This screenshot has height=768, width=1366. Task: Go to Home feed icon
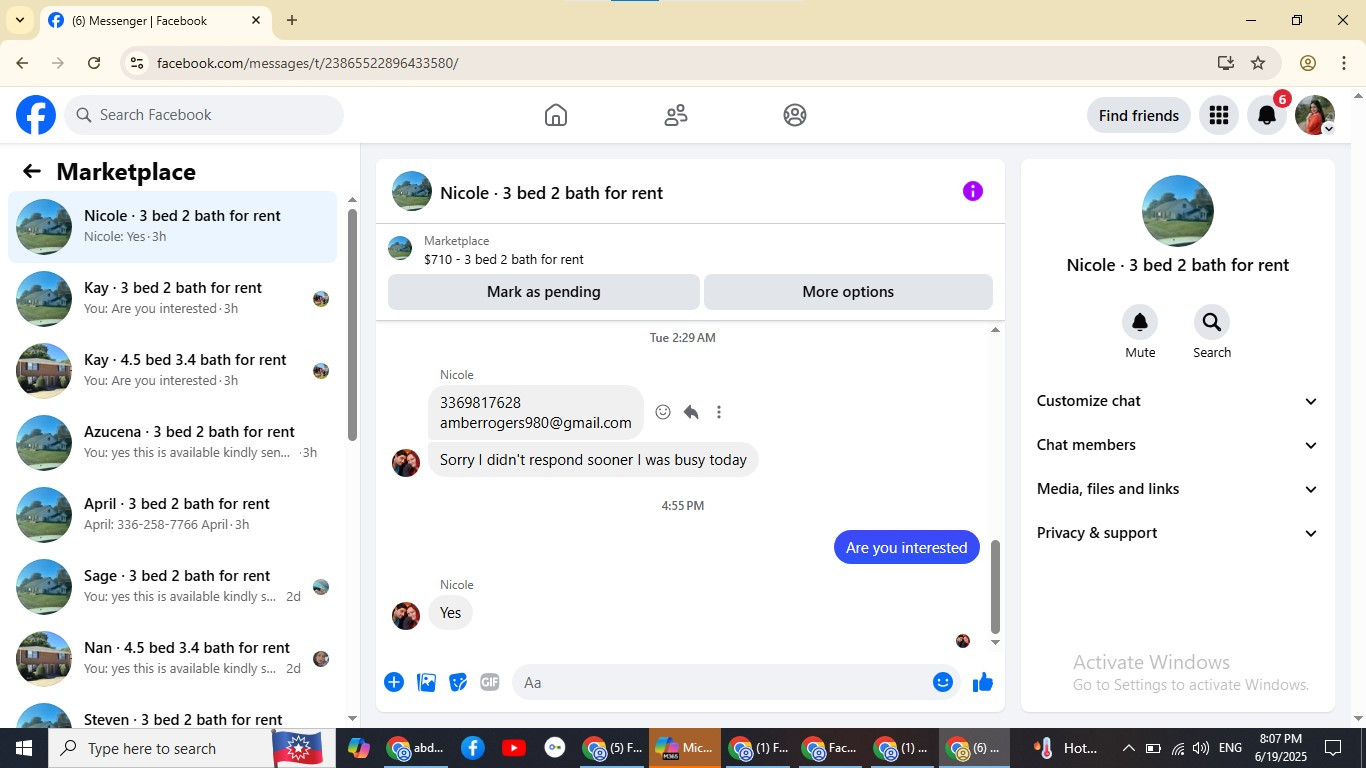[556, 115]
